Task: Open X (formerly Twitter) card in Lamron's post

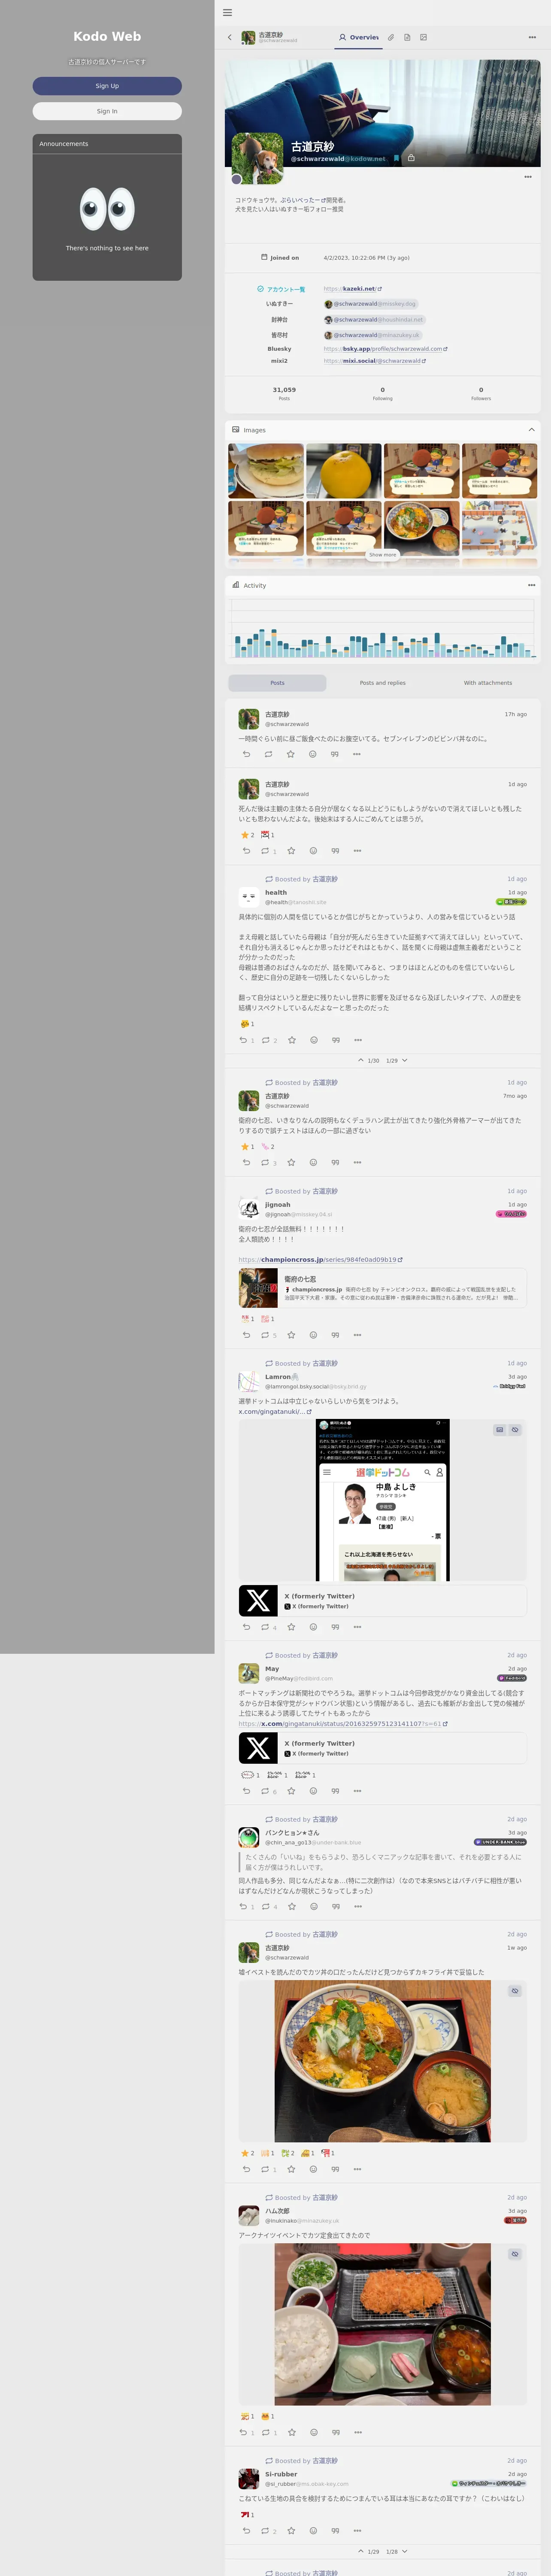Action: point(383,1601)
